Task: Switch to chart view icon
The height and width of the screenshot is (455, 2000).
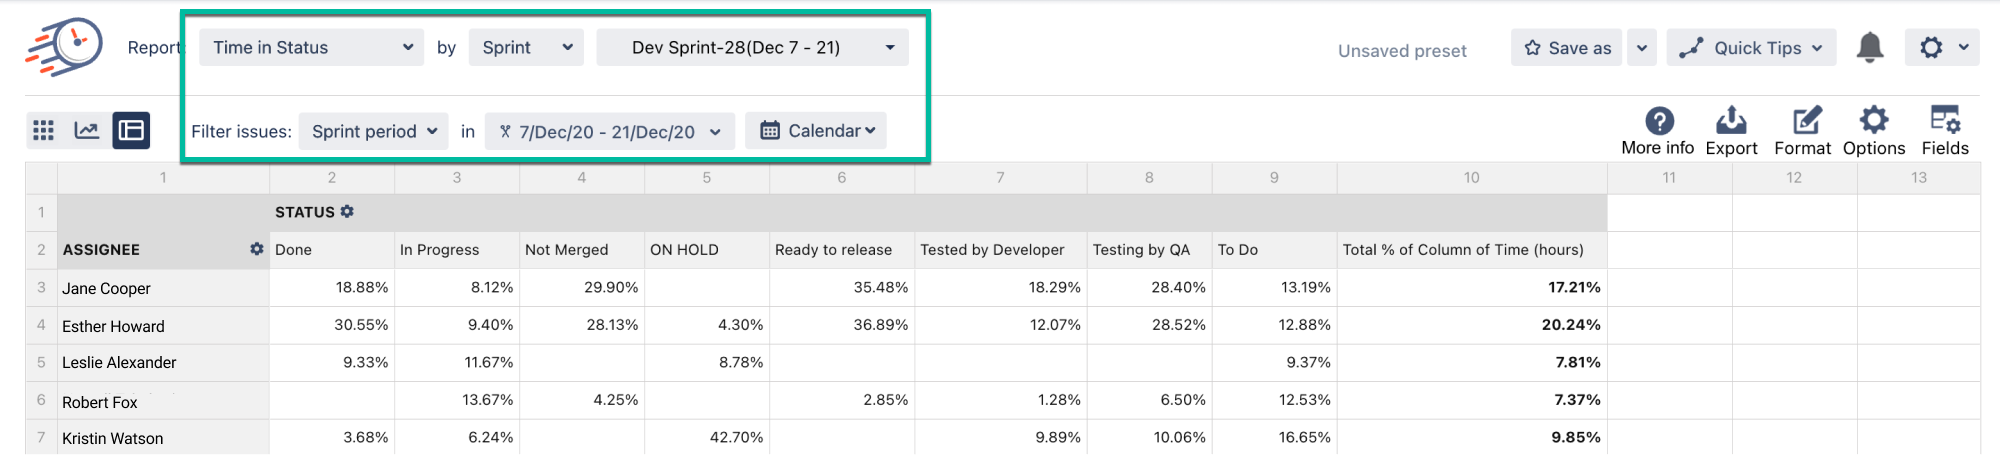Action: pyautogui.click(x=87, y=131)
